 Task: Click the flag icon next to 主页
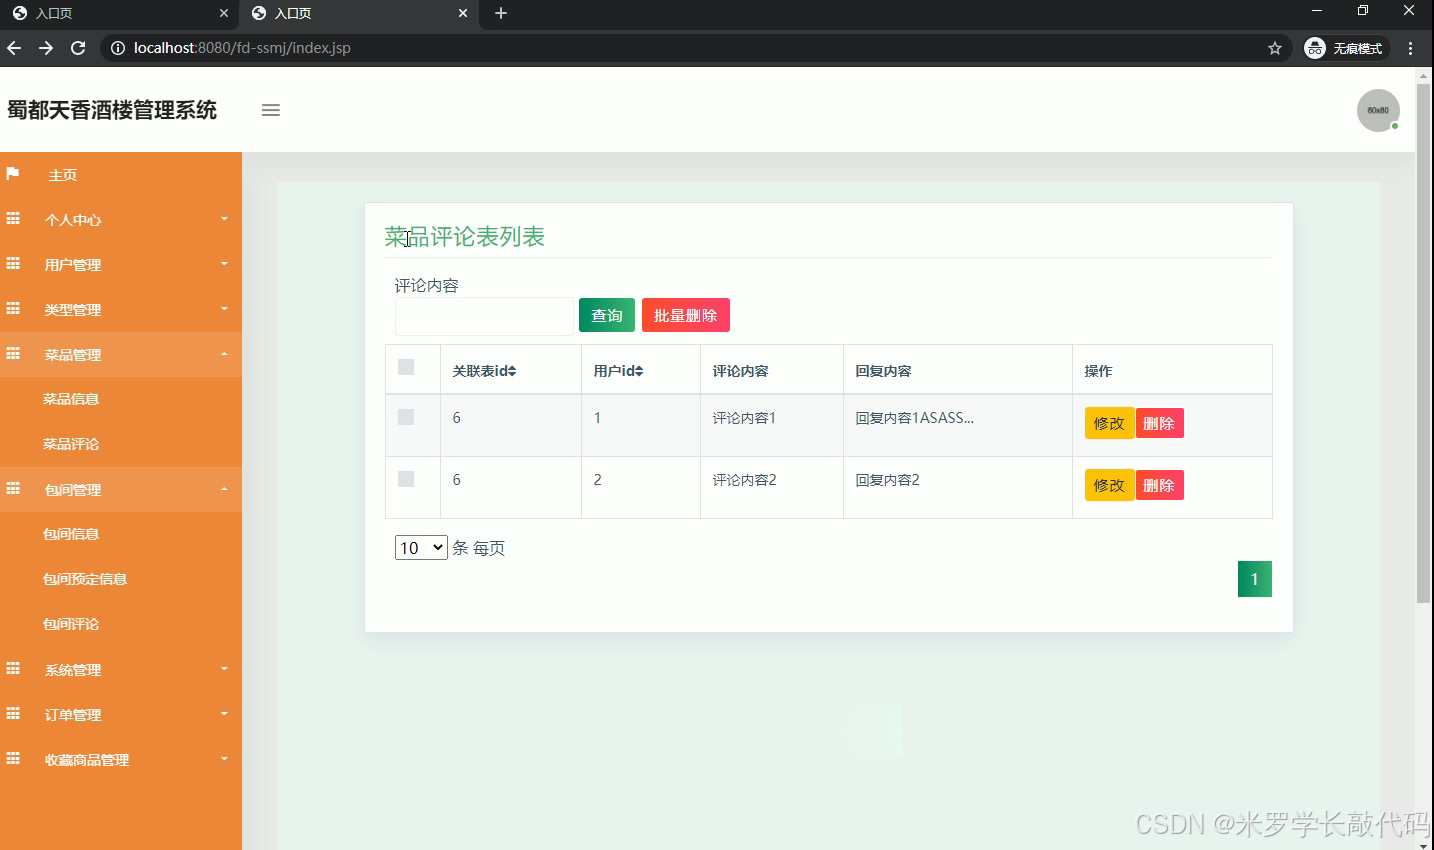click(x=13, y=174)
